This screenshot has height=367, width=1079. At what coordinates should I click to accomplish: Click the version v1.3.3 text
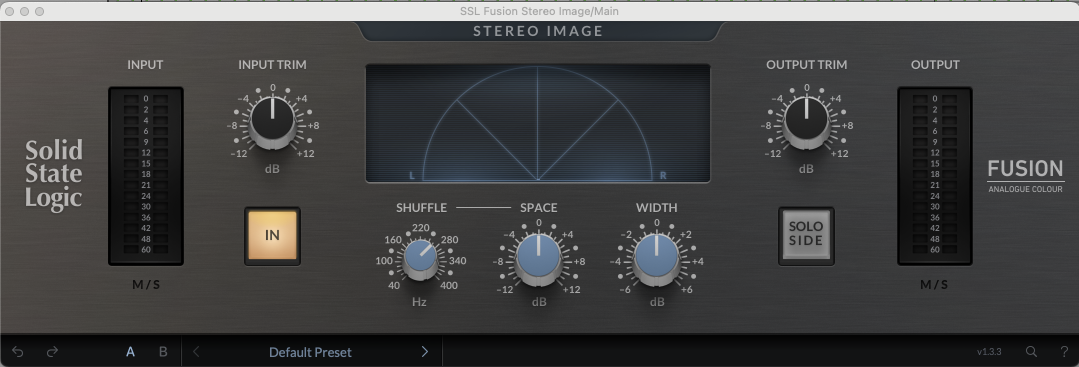(989, 352)
